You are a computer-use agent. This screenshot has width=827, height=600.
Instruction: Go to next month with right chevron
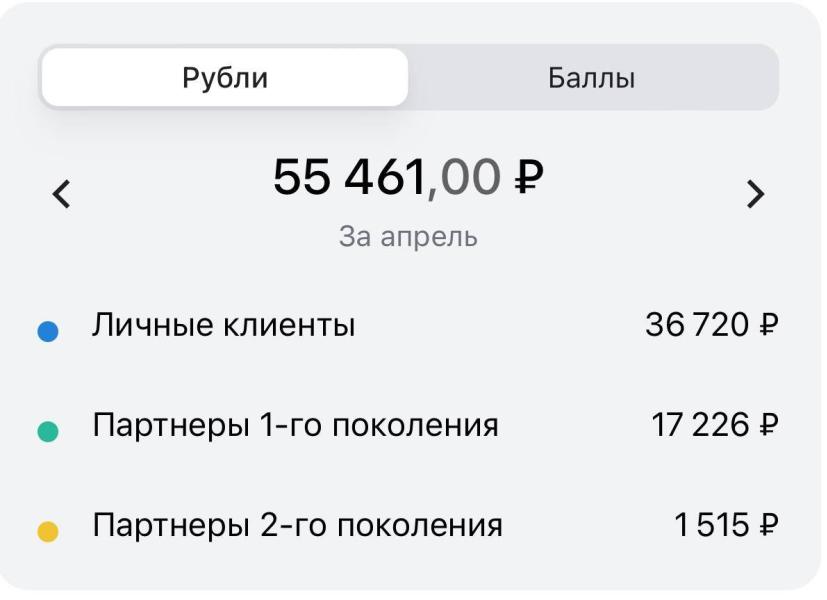755,194
